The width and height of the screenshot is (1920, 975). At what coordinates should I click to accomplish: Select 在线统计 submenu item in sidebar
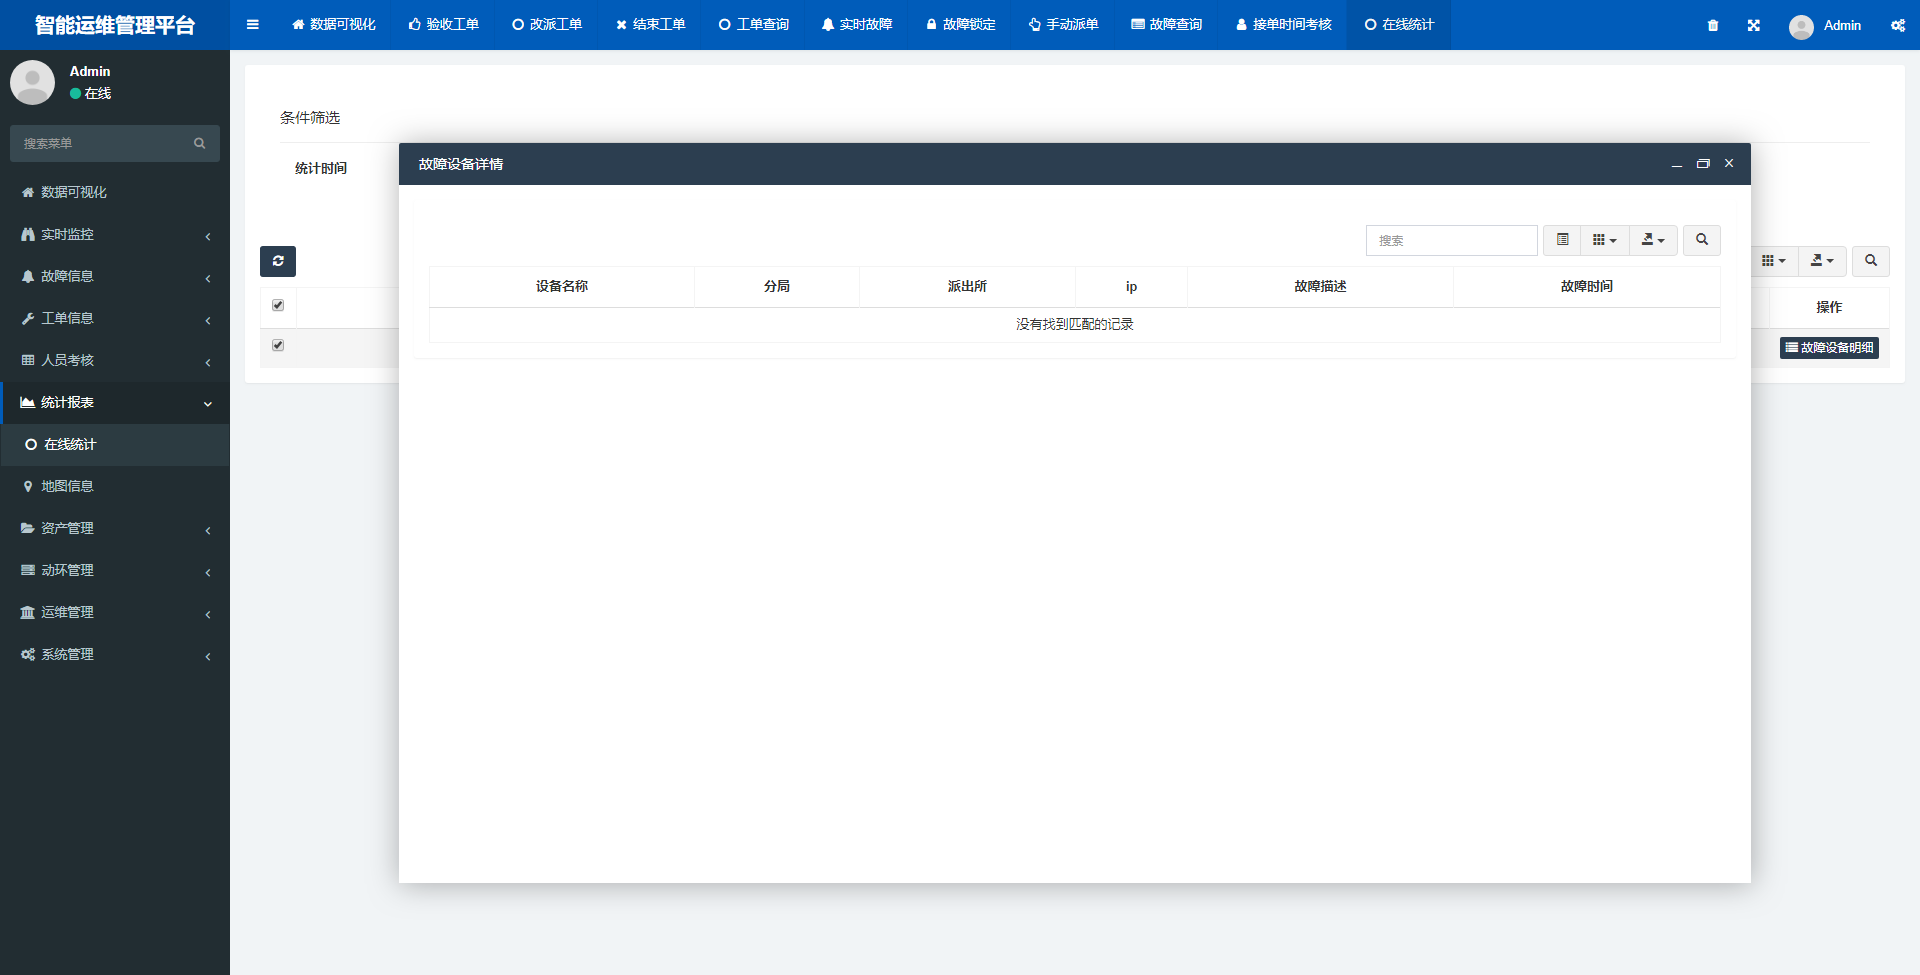point(115,444)
